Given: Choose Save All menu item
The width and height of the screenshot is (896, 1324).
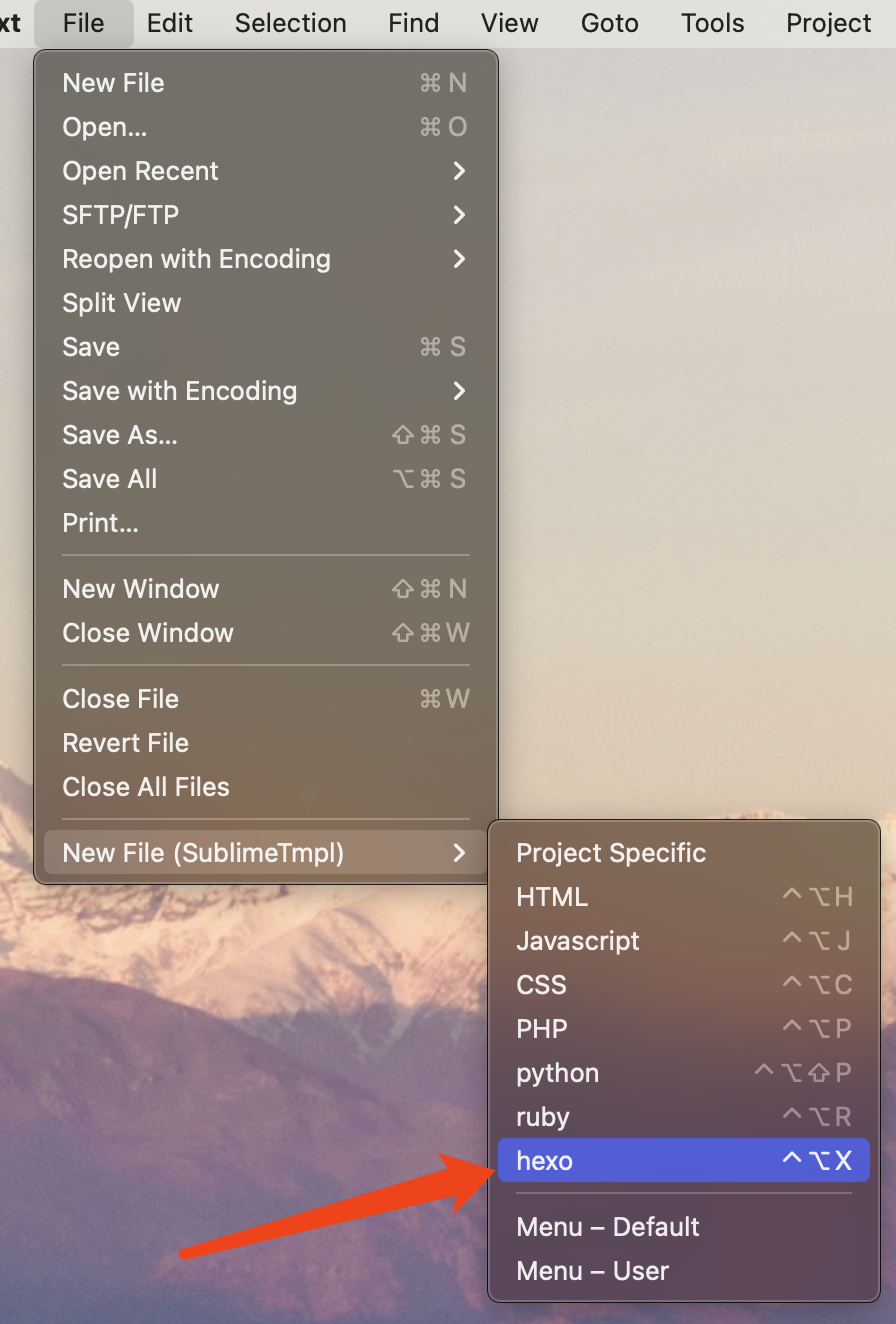Looking at the screenshot, I should coord(266,479).
